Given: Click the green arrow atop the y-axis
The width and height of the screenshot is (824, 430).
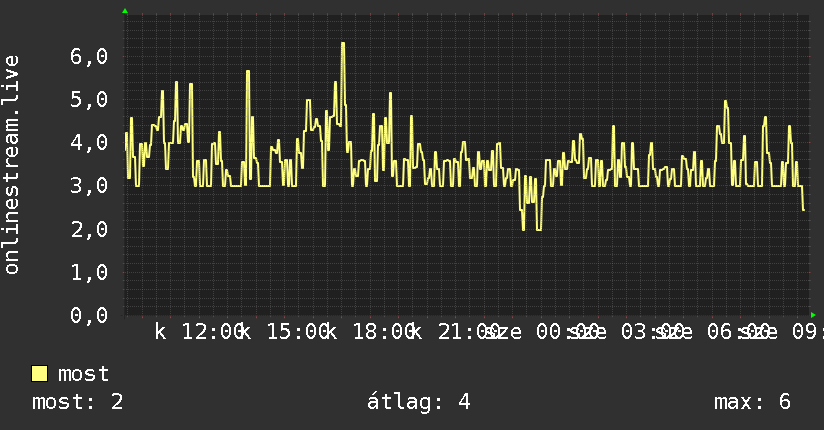Looking at the screenshot, I should 125,11.
